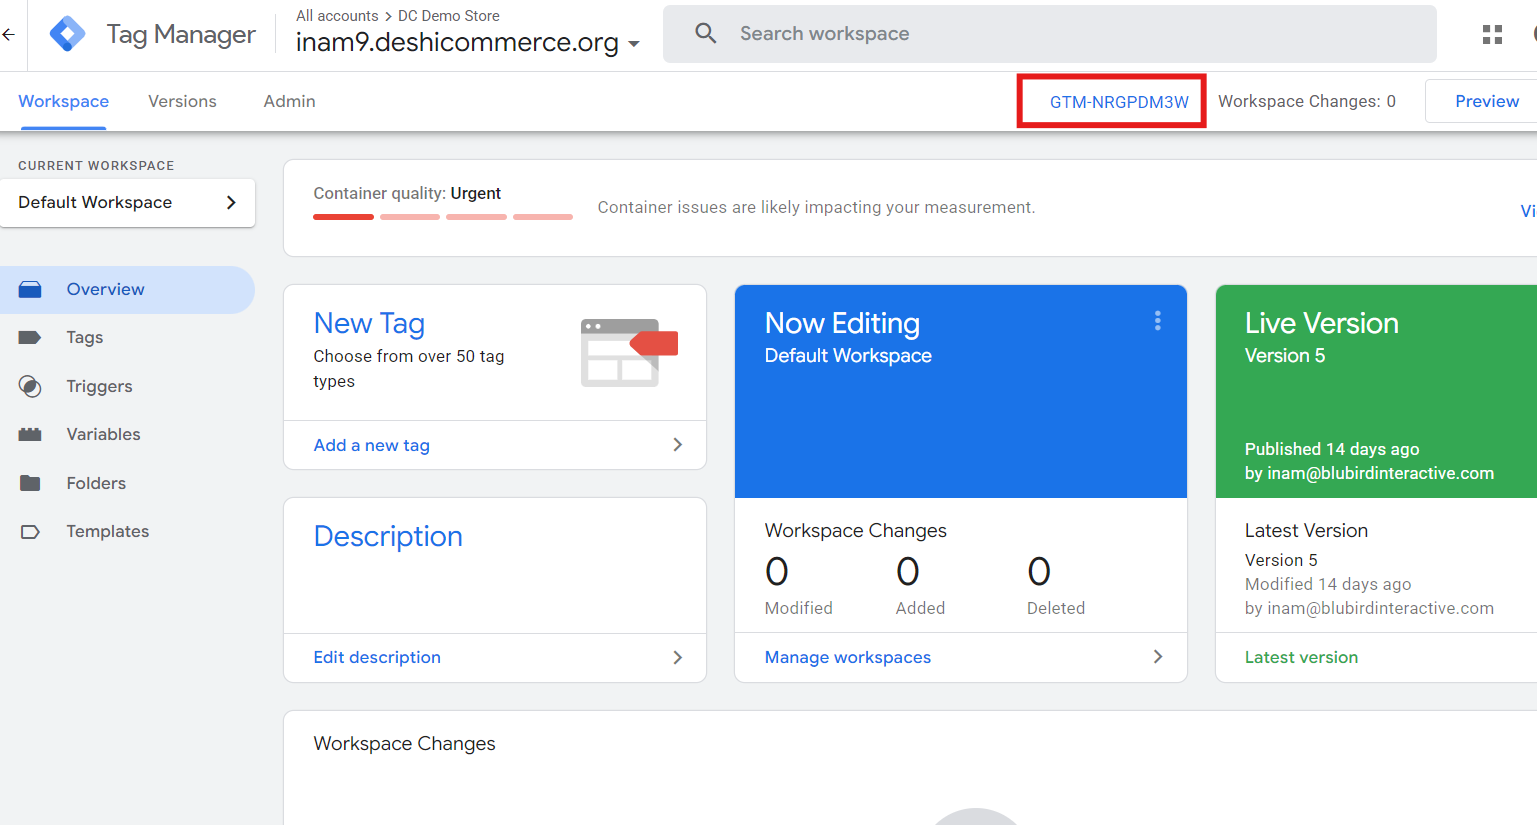Click chevron beside Add a new tag

(x=677, y=445)
